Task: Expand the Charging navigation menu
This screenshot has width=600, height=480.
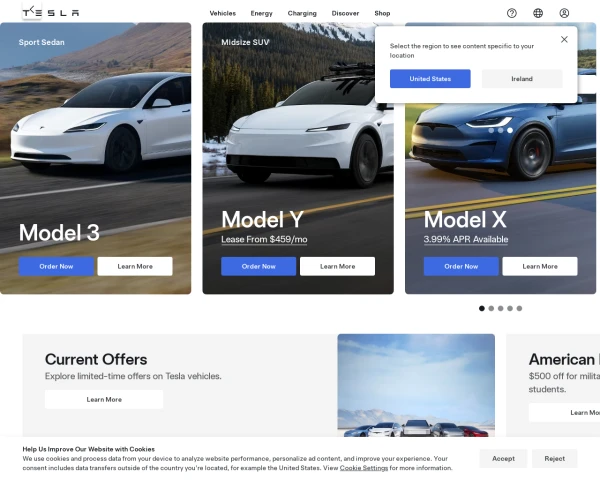Action: pyautogui.click(x=302, y=13)
